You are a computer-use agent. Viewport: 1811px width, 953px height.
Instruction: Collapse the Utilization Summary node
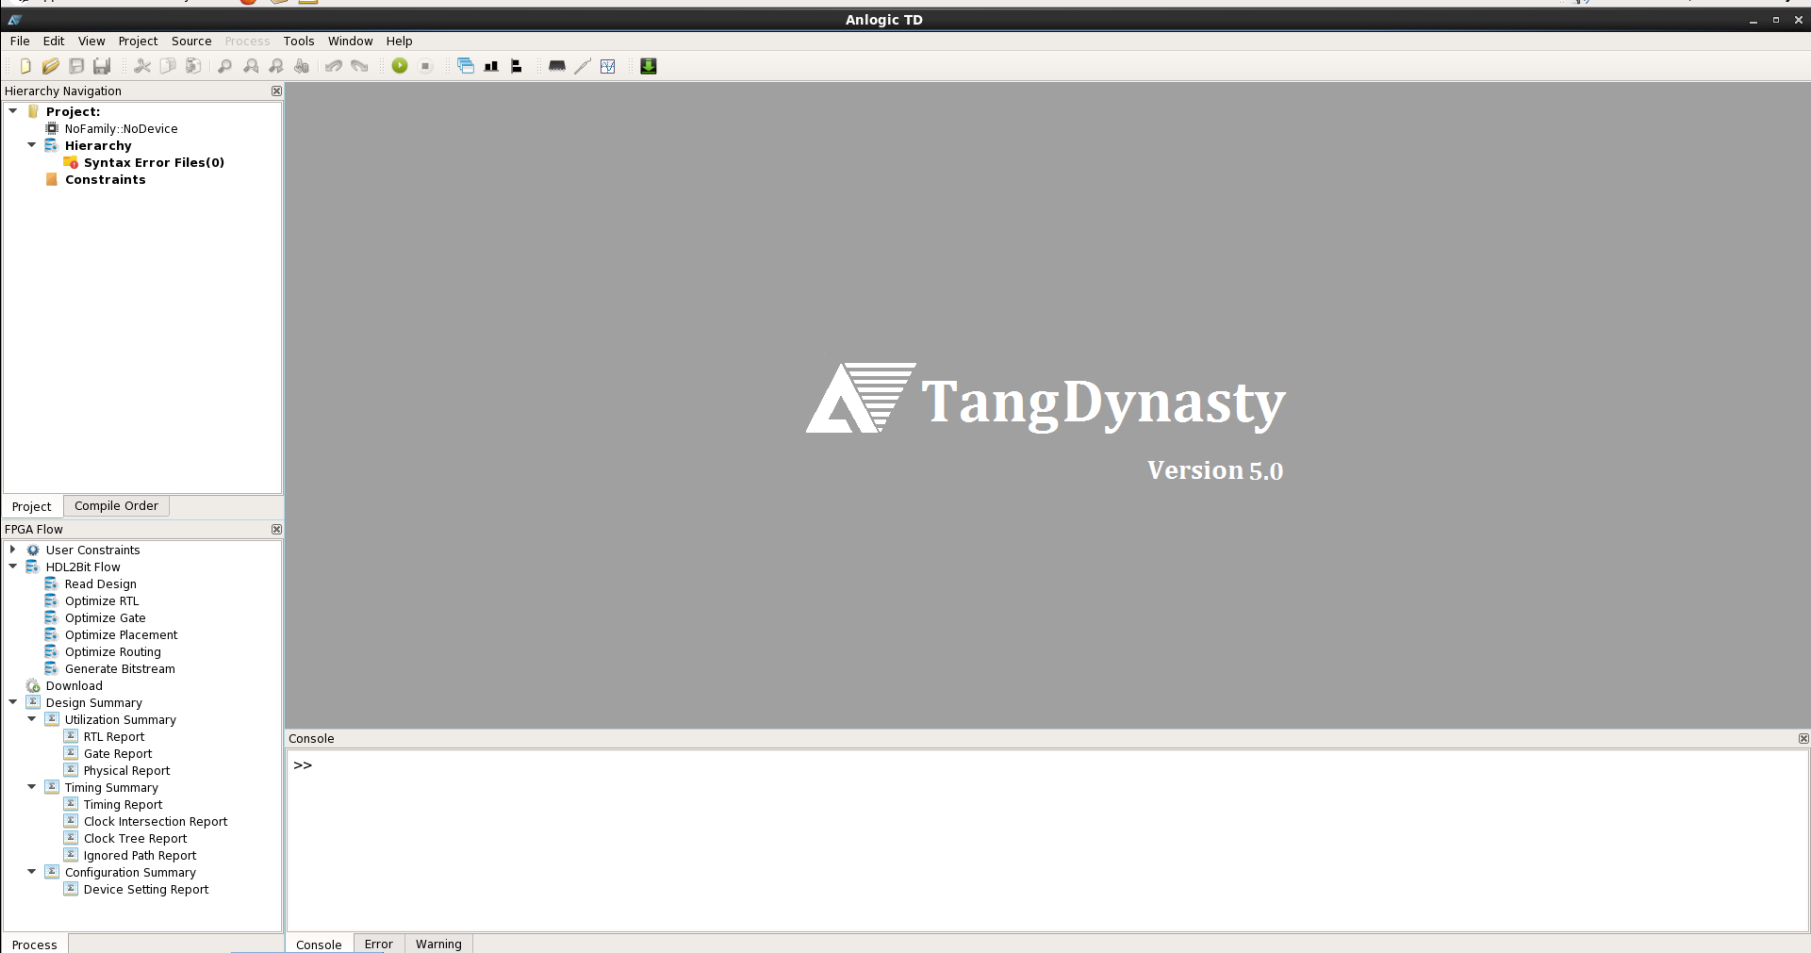click(x=32, y=719)
